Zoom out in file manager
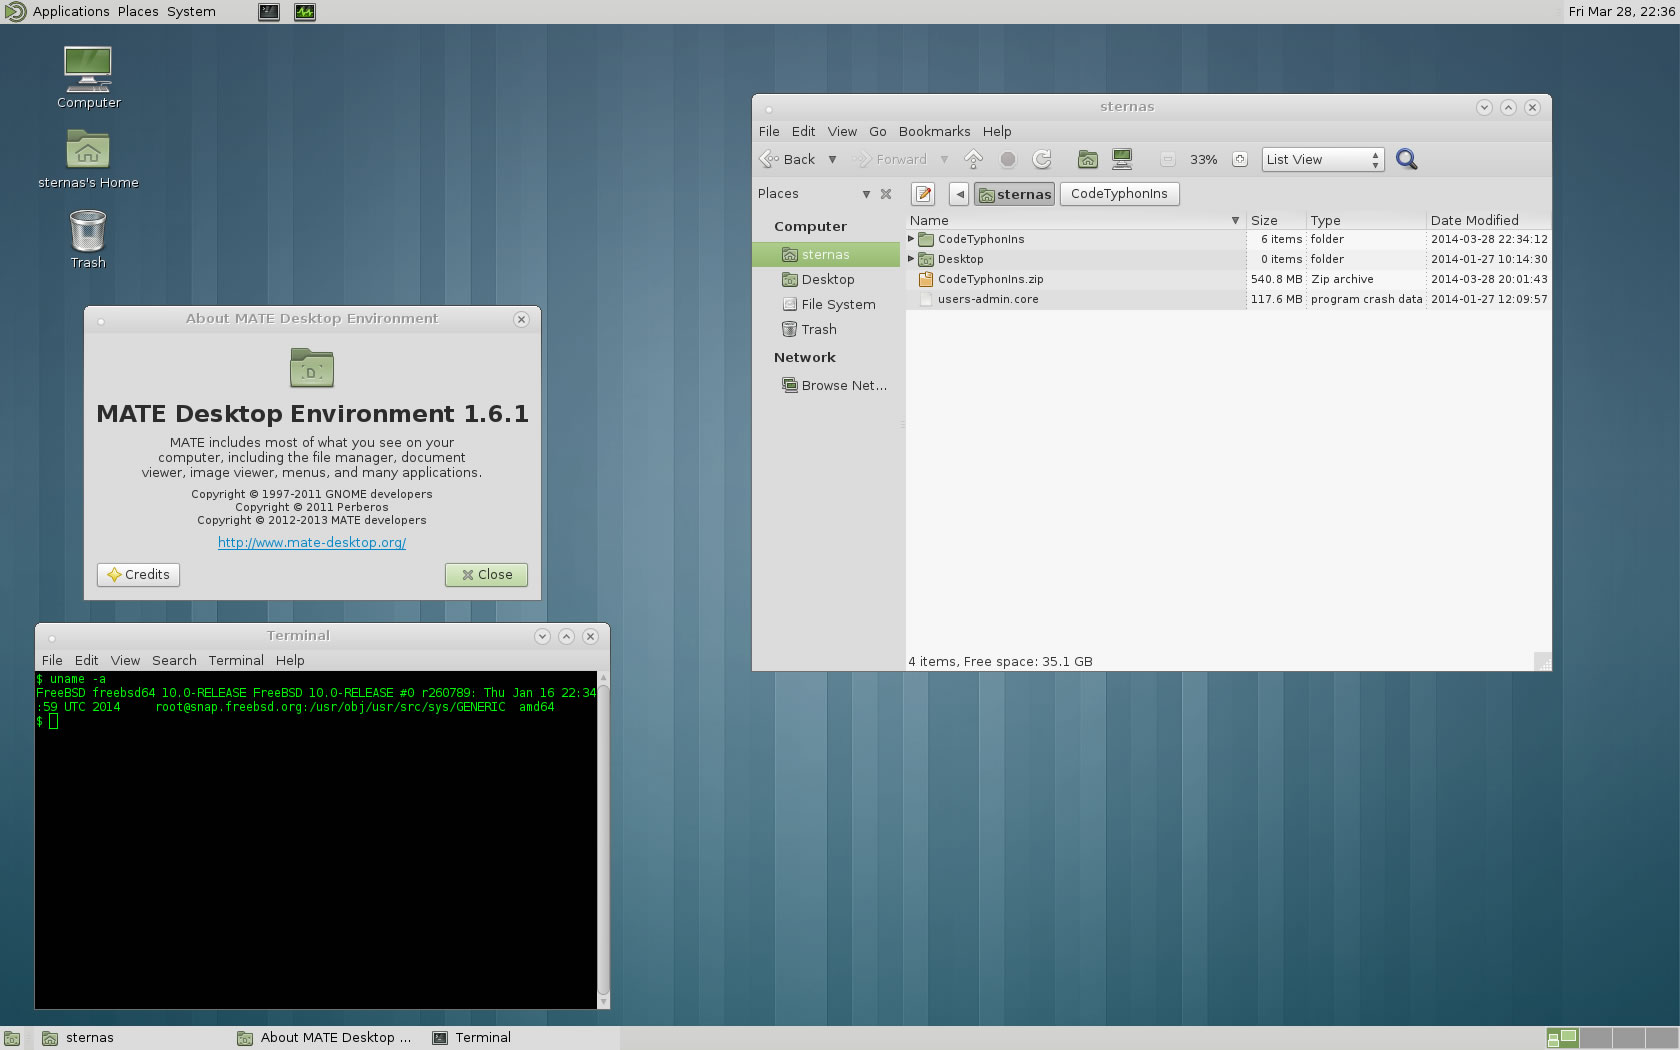 coord(1167,160)
